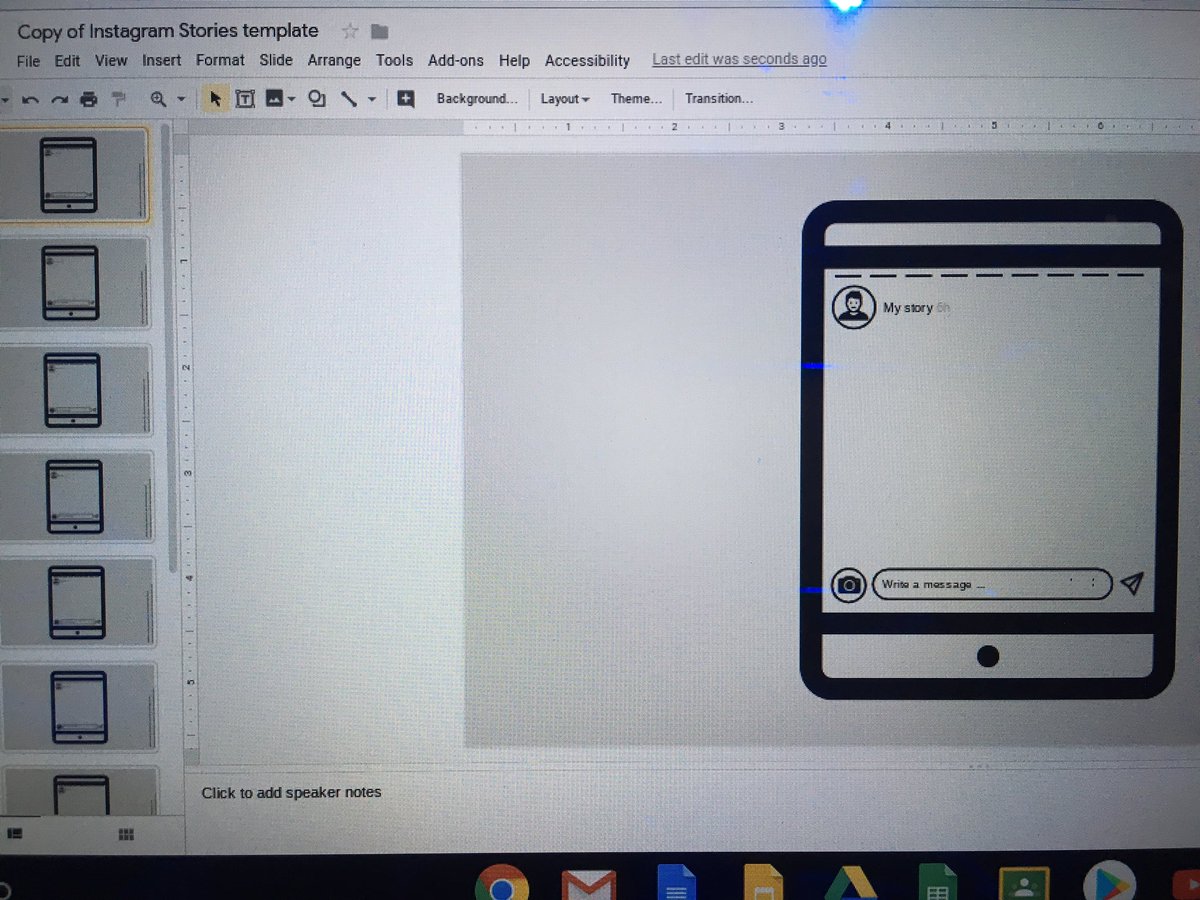Click the Paint format roller icon

(x=119, y=99)
